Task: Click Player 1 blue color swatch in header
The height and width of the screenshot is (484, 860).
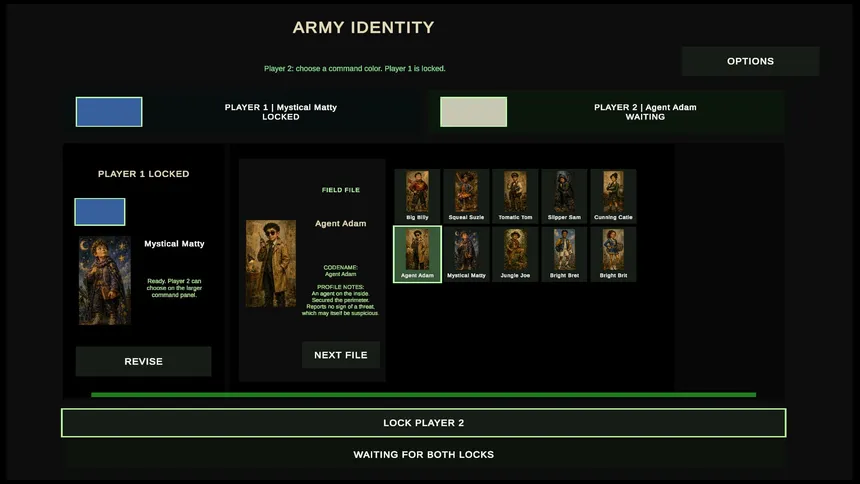Action: tap(109, 112)
